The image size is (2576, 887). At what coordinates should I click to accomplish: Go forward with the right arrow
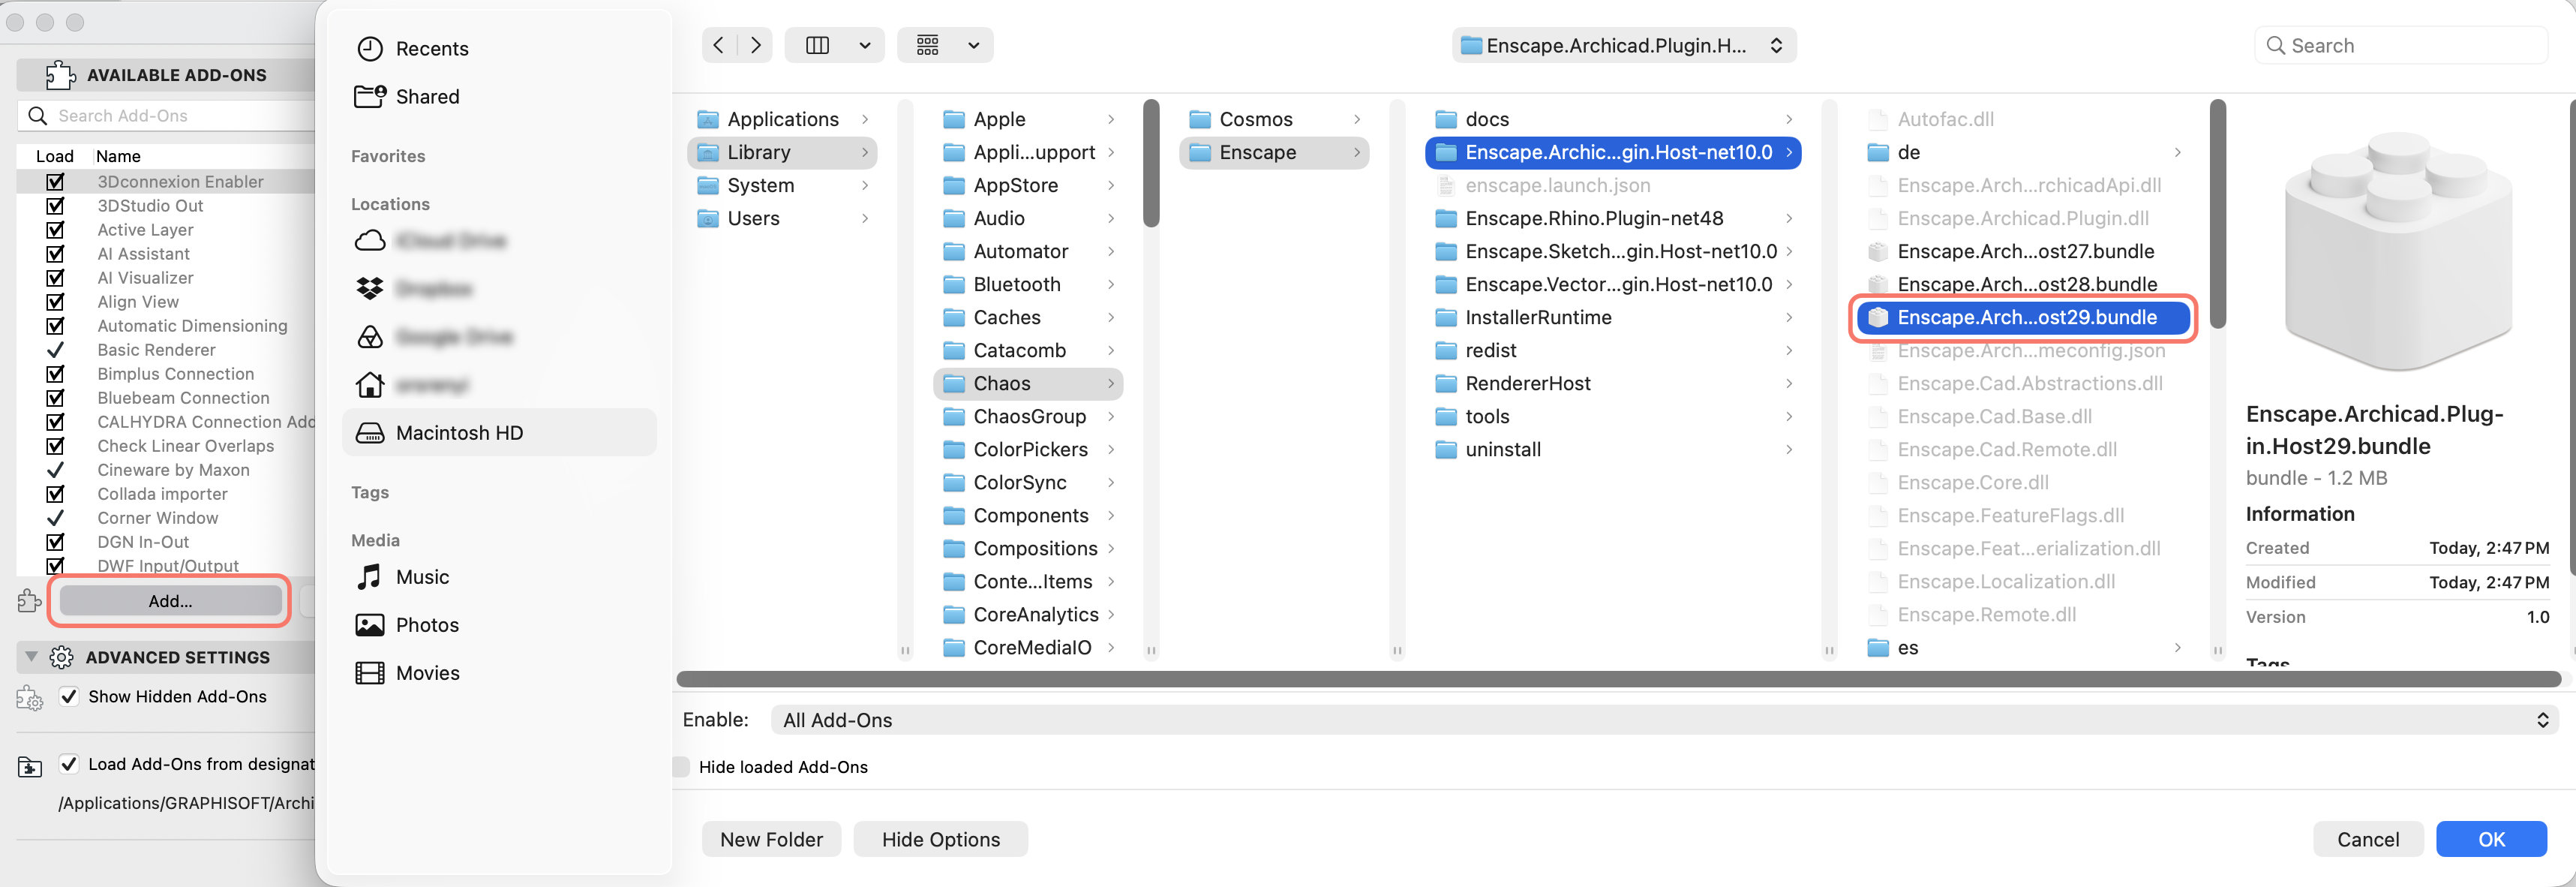(x=756, y=45)
